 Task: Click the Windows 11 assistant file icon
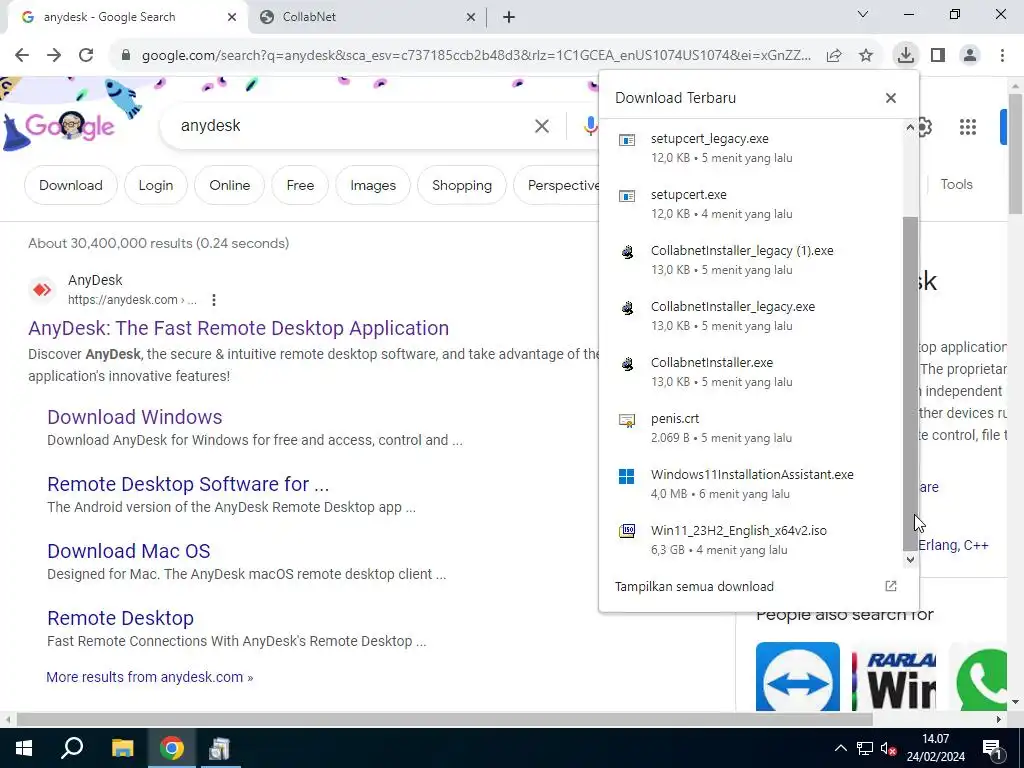point(626,477)
